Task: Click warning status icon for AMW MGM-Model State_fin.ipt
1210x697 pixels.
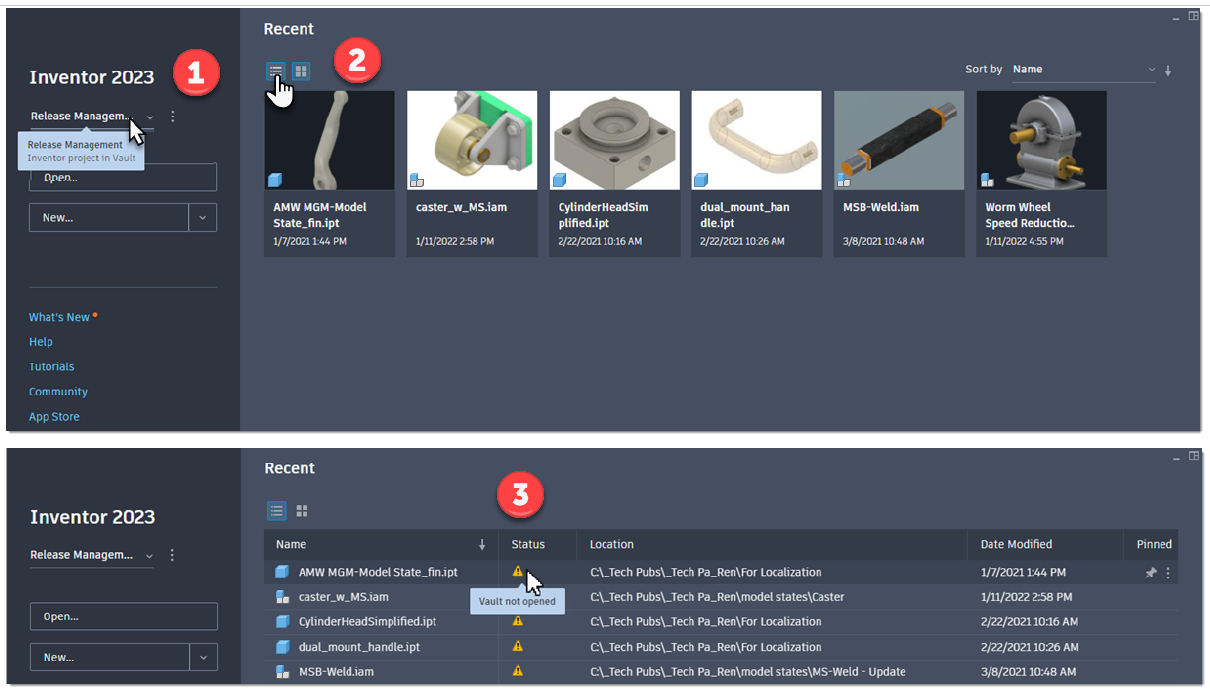Action: 518,571
